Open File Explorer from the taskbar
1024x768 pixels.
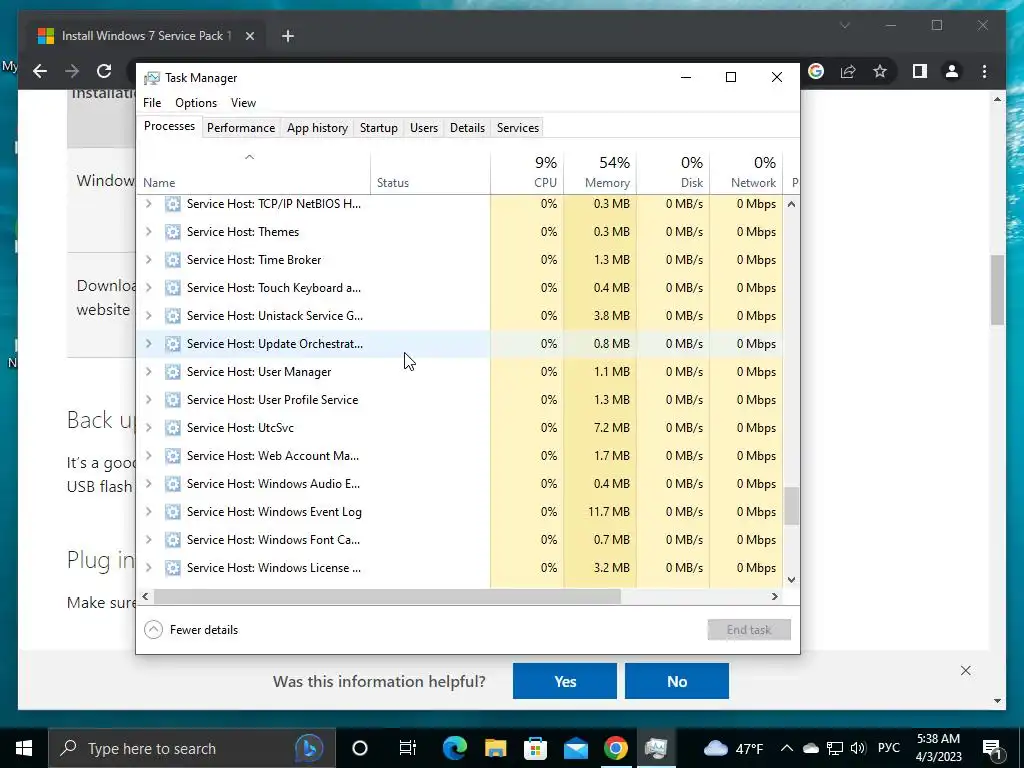point(495,748)
